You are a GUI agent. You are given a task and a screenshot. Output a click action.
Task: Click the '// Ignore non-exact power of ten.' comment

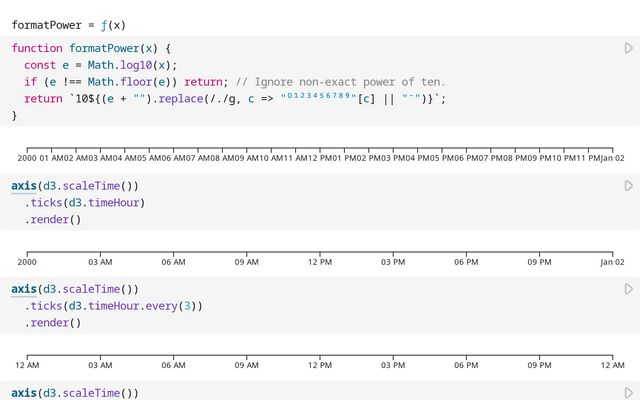tap(340, 82)
